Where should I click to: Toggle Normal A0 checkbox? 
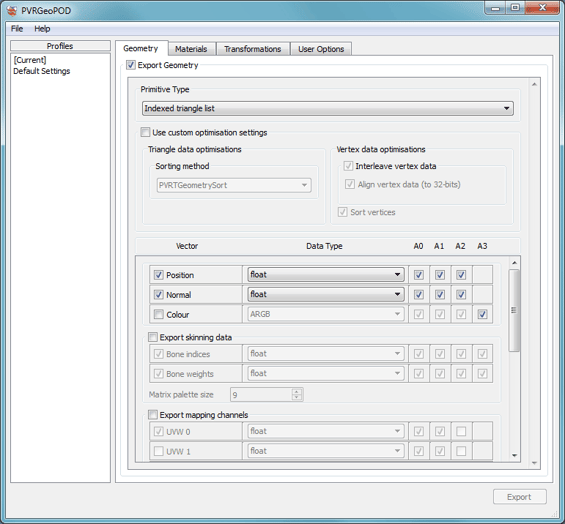418,295
